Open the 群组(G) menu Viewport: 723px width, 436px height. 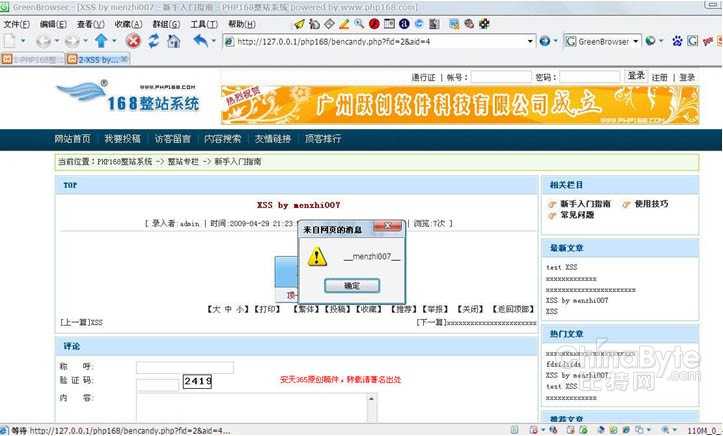[166, 24]
